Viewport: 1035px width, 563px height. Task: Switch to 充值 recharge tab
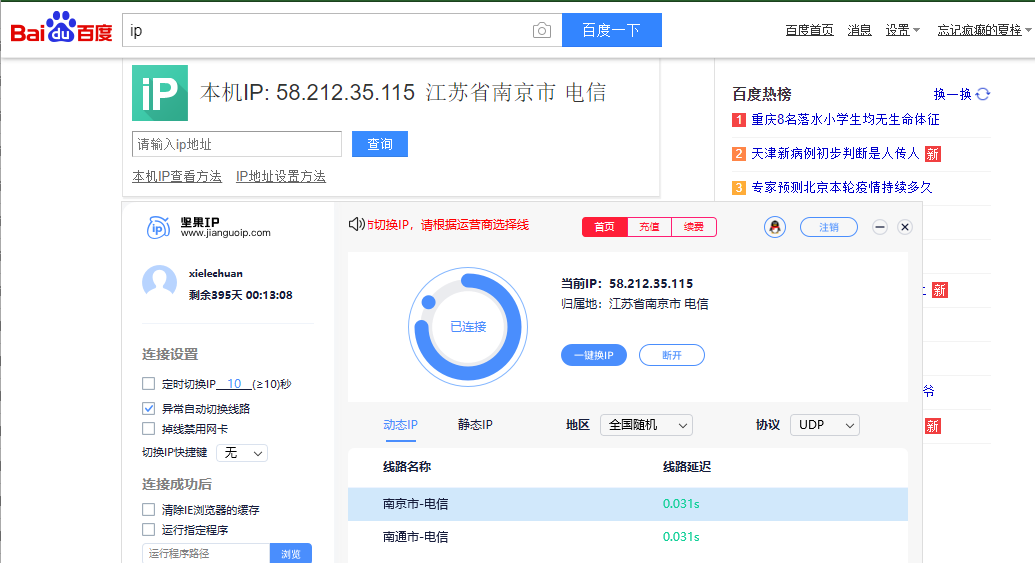click(650, 226)
